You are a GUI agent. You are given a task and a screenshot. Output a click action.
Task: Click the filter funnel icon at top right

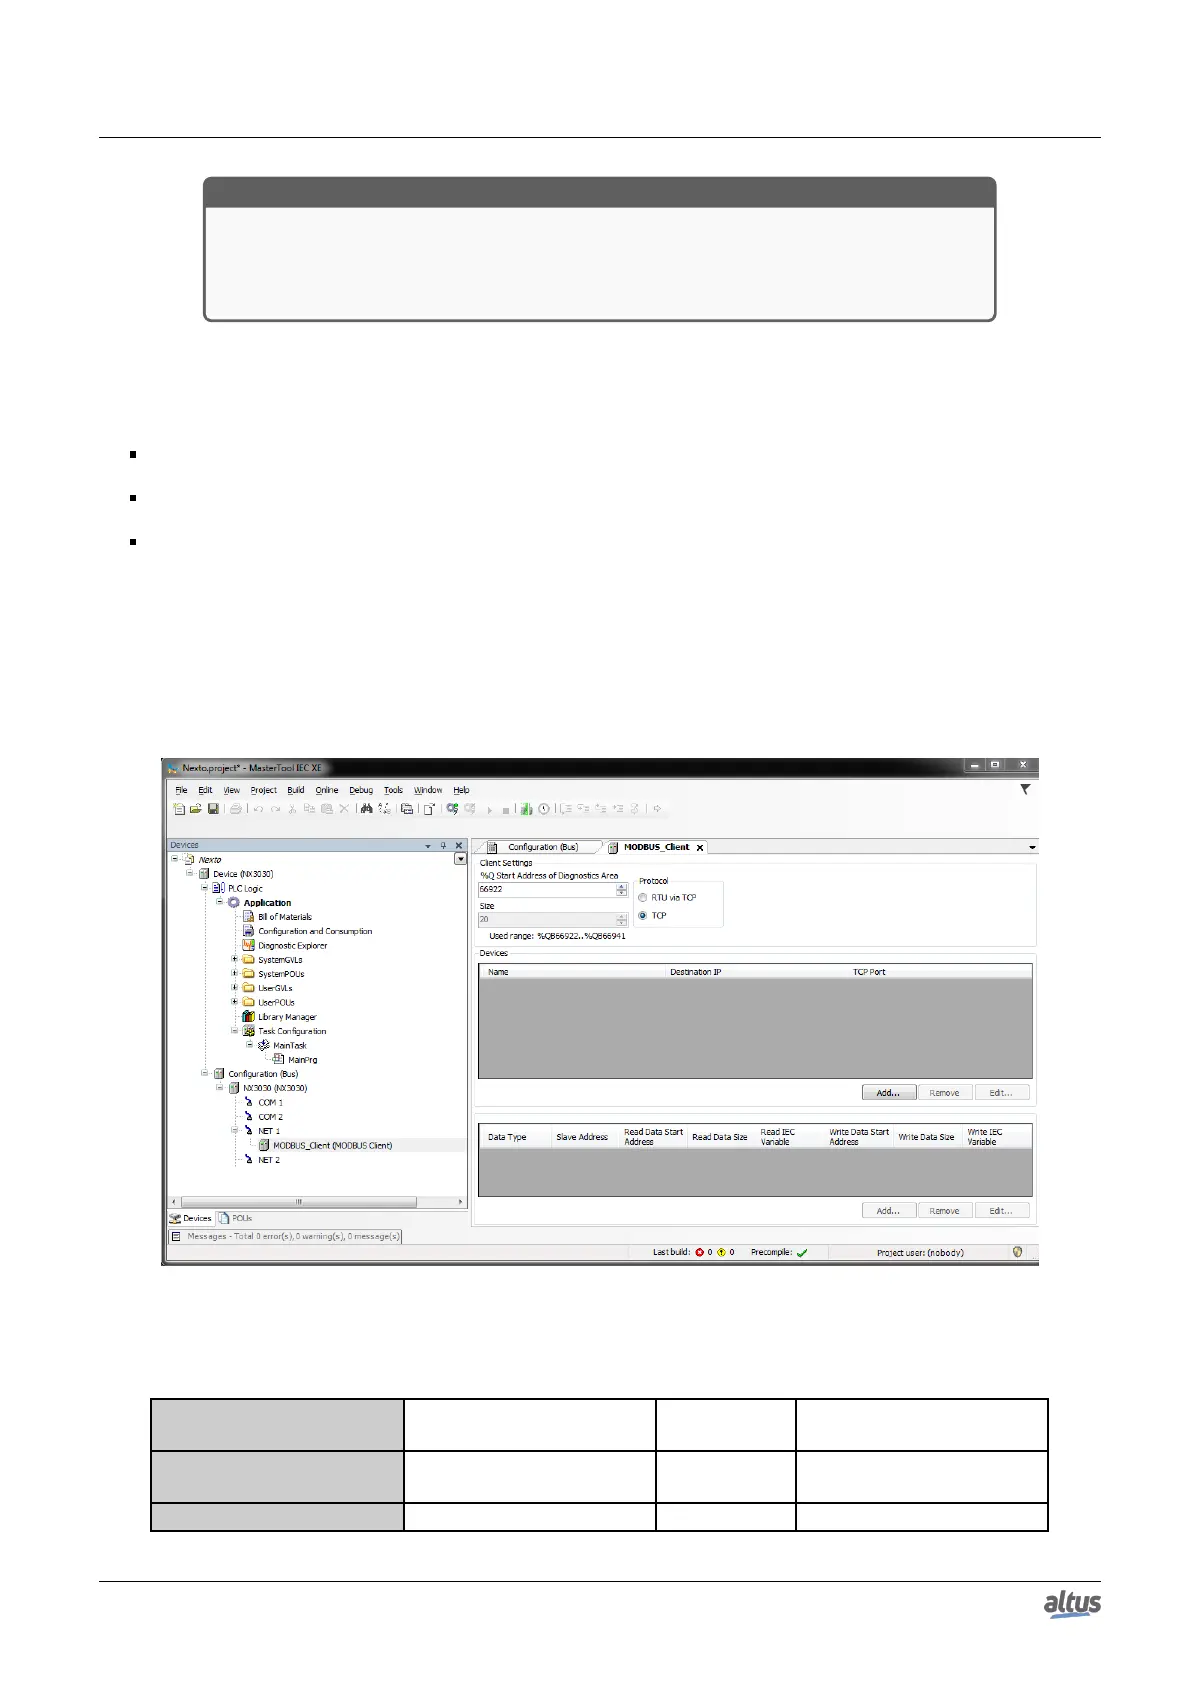click(x=1025, y=790)
